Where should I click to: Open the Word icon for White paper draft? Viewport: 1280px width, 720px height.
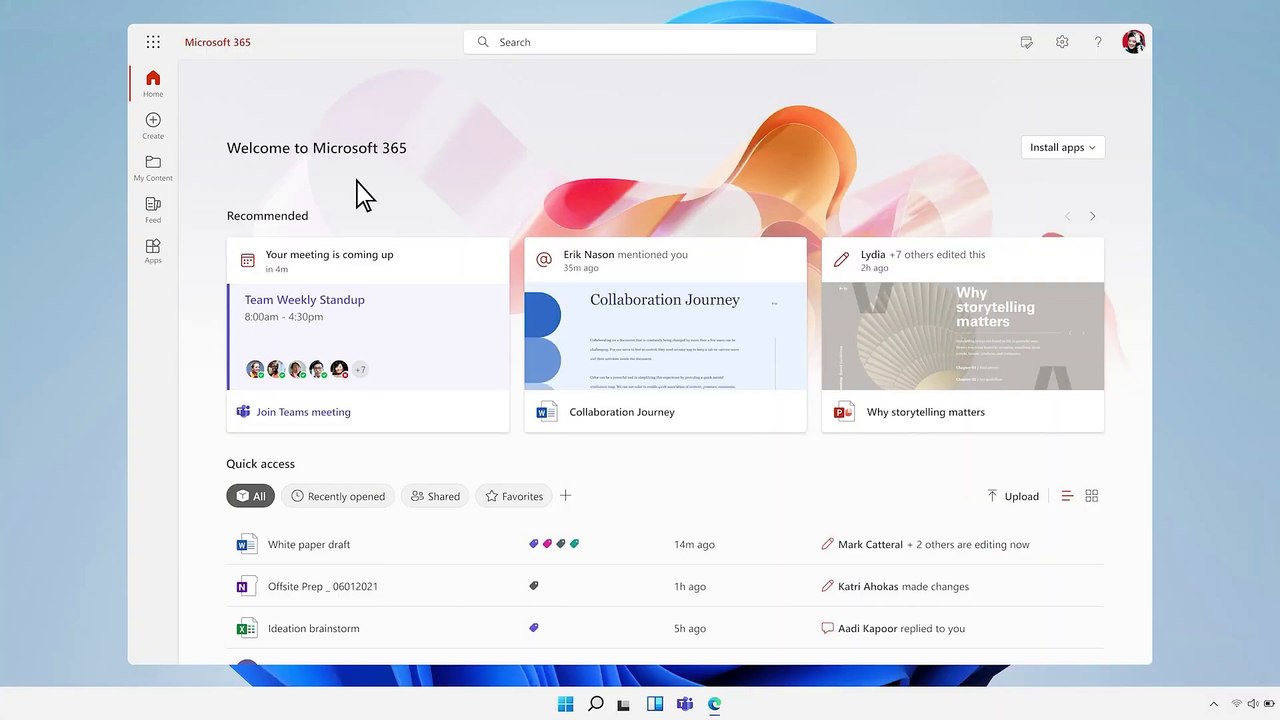click(246, 545)
